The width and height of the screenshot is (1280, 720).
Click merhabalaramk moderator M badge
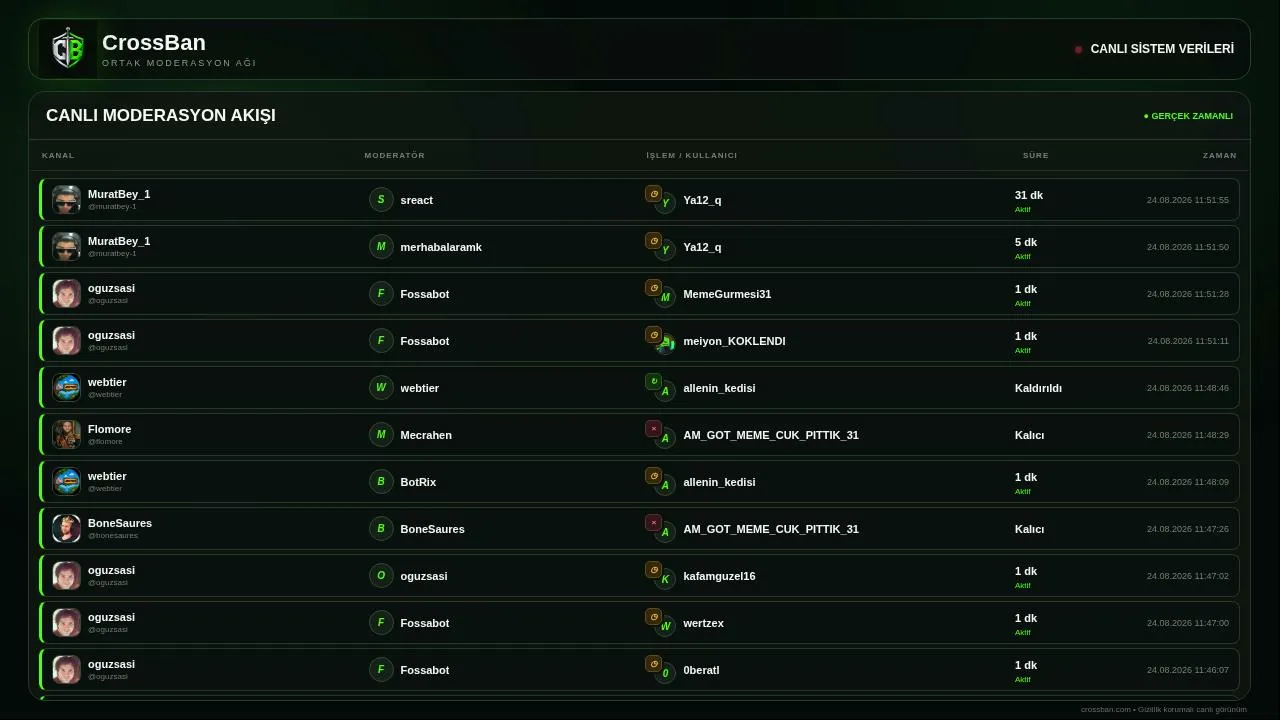381,247
